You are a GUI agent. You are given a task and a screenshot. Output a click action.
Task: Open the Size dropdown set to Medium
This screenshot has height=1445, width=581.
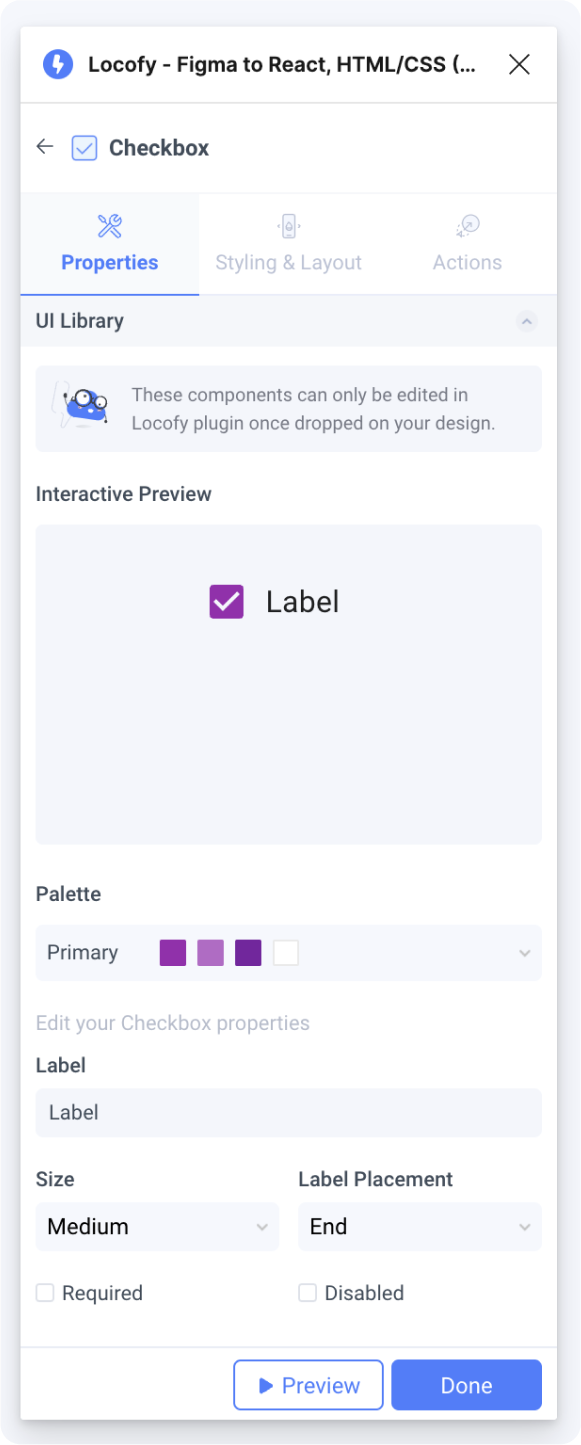click(x=157, y=1226)
